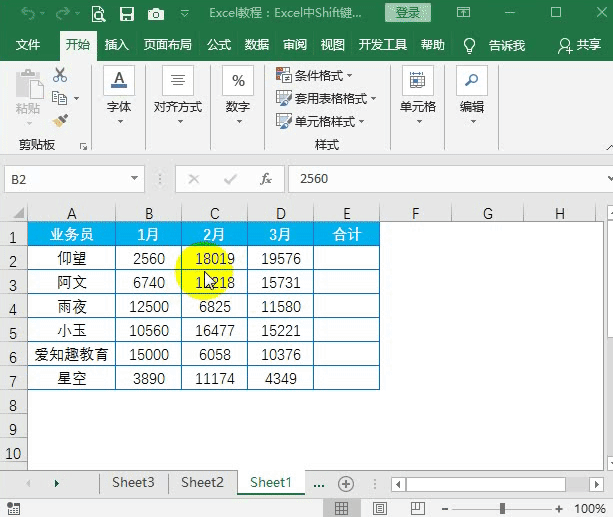Open 套用表格格式 table format menu
The width and height of the screenshot is (613, 517).
coord(326,98)
